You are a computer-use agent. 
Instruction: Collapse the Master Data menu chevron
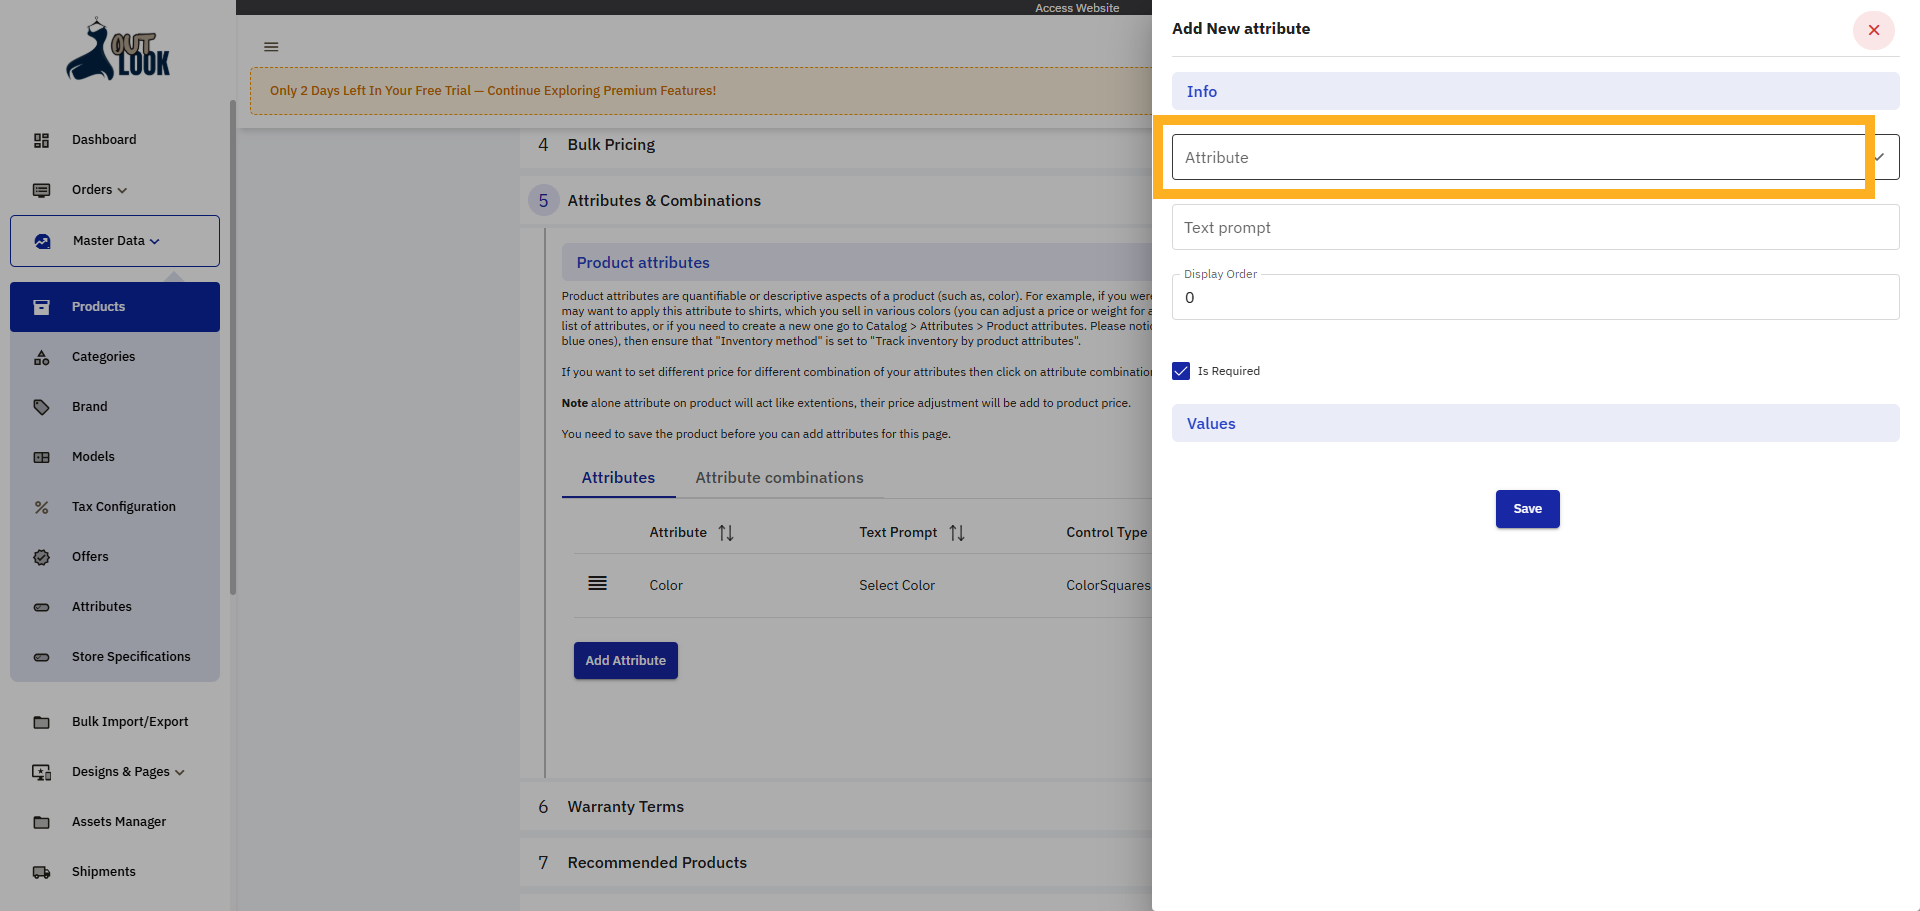pyautogui.click(x=156, y=240)
